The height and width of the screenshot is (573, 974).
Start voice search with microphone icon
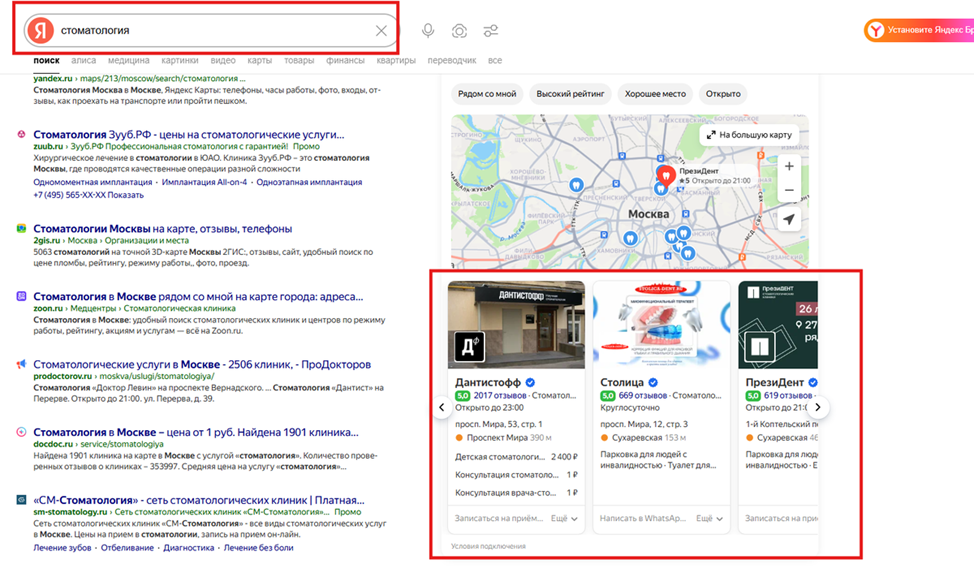click(428, 30)
